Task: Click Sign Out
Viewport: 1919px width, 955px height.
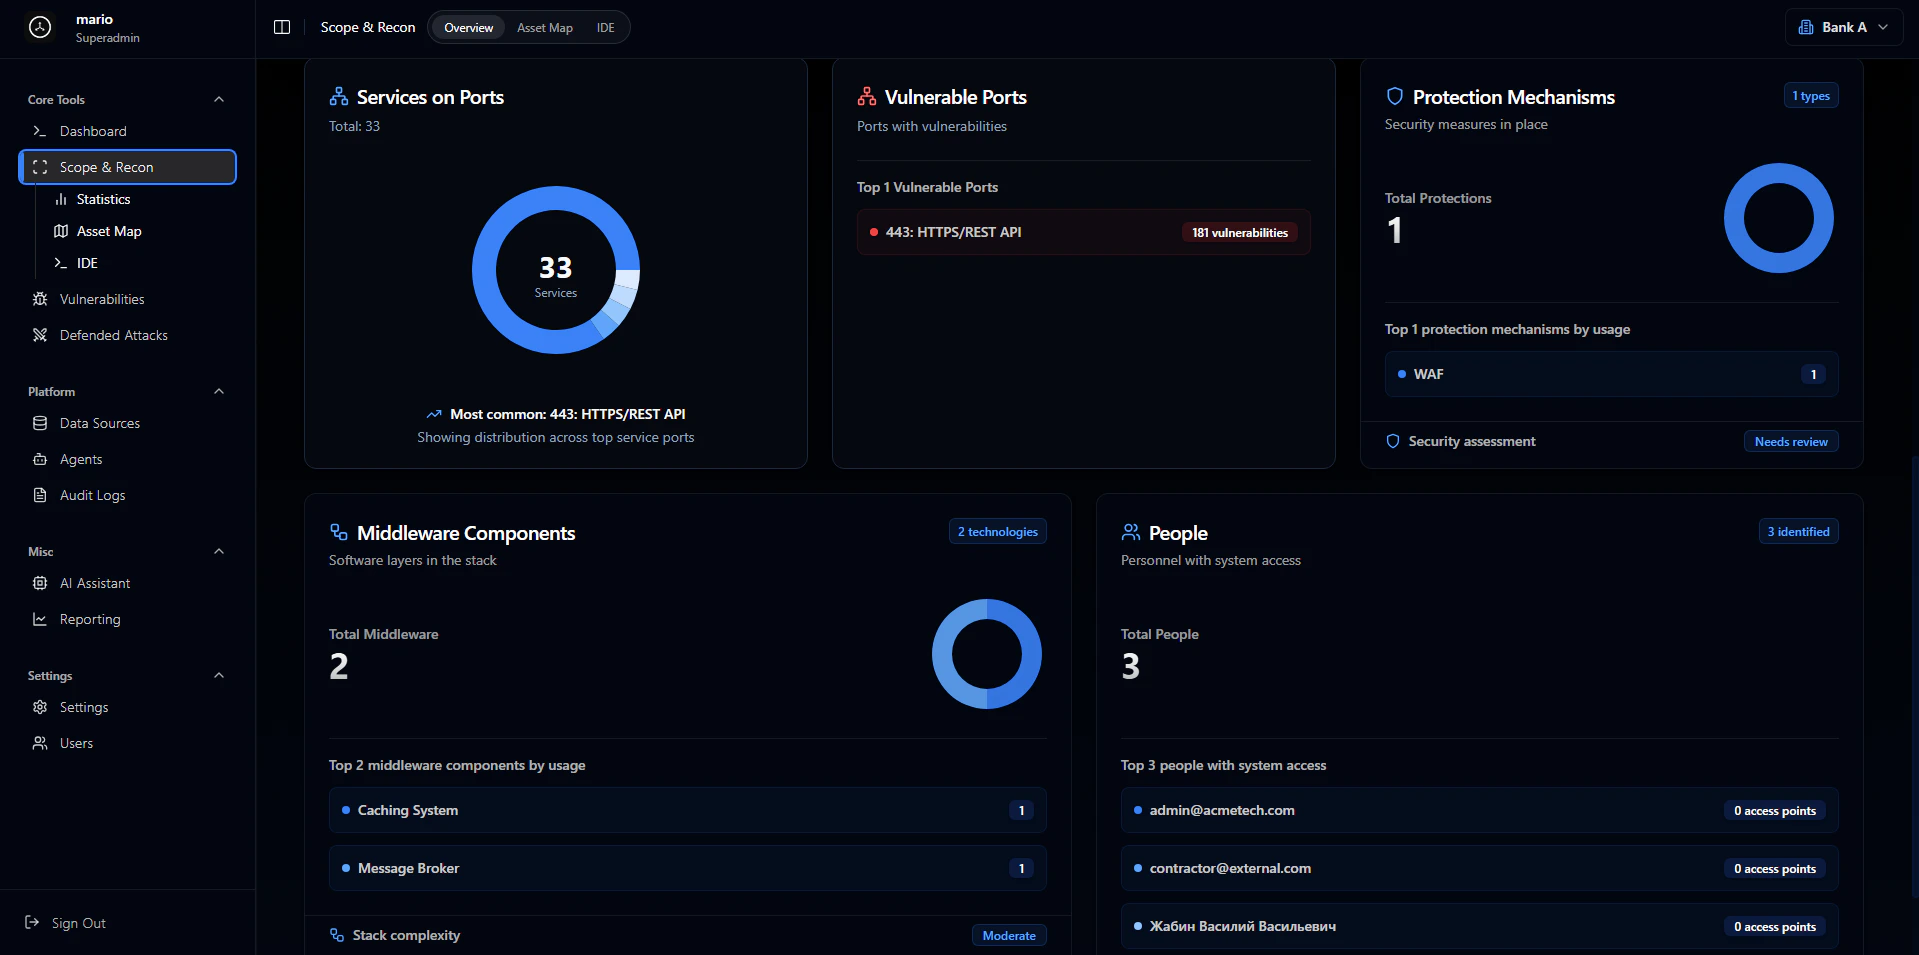Action: tap(66, 923)
